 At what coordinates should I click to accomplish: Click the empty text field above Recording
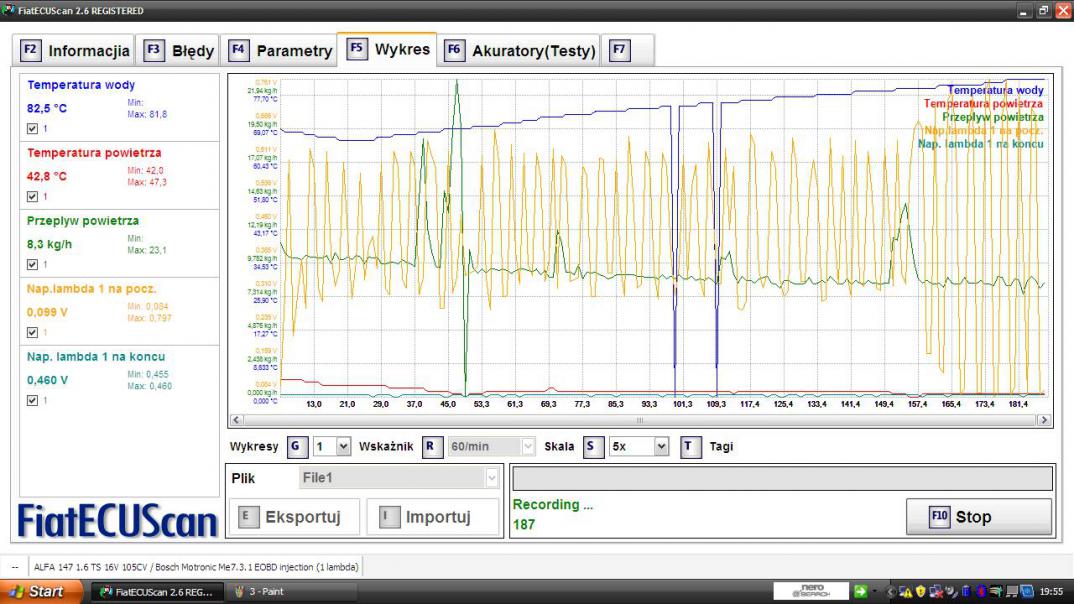(782, 478)
